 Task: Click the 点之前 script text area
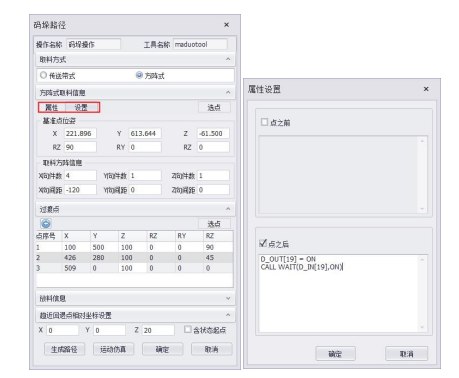tap(339, 175)
